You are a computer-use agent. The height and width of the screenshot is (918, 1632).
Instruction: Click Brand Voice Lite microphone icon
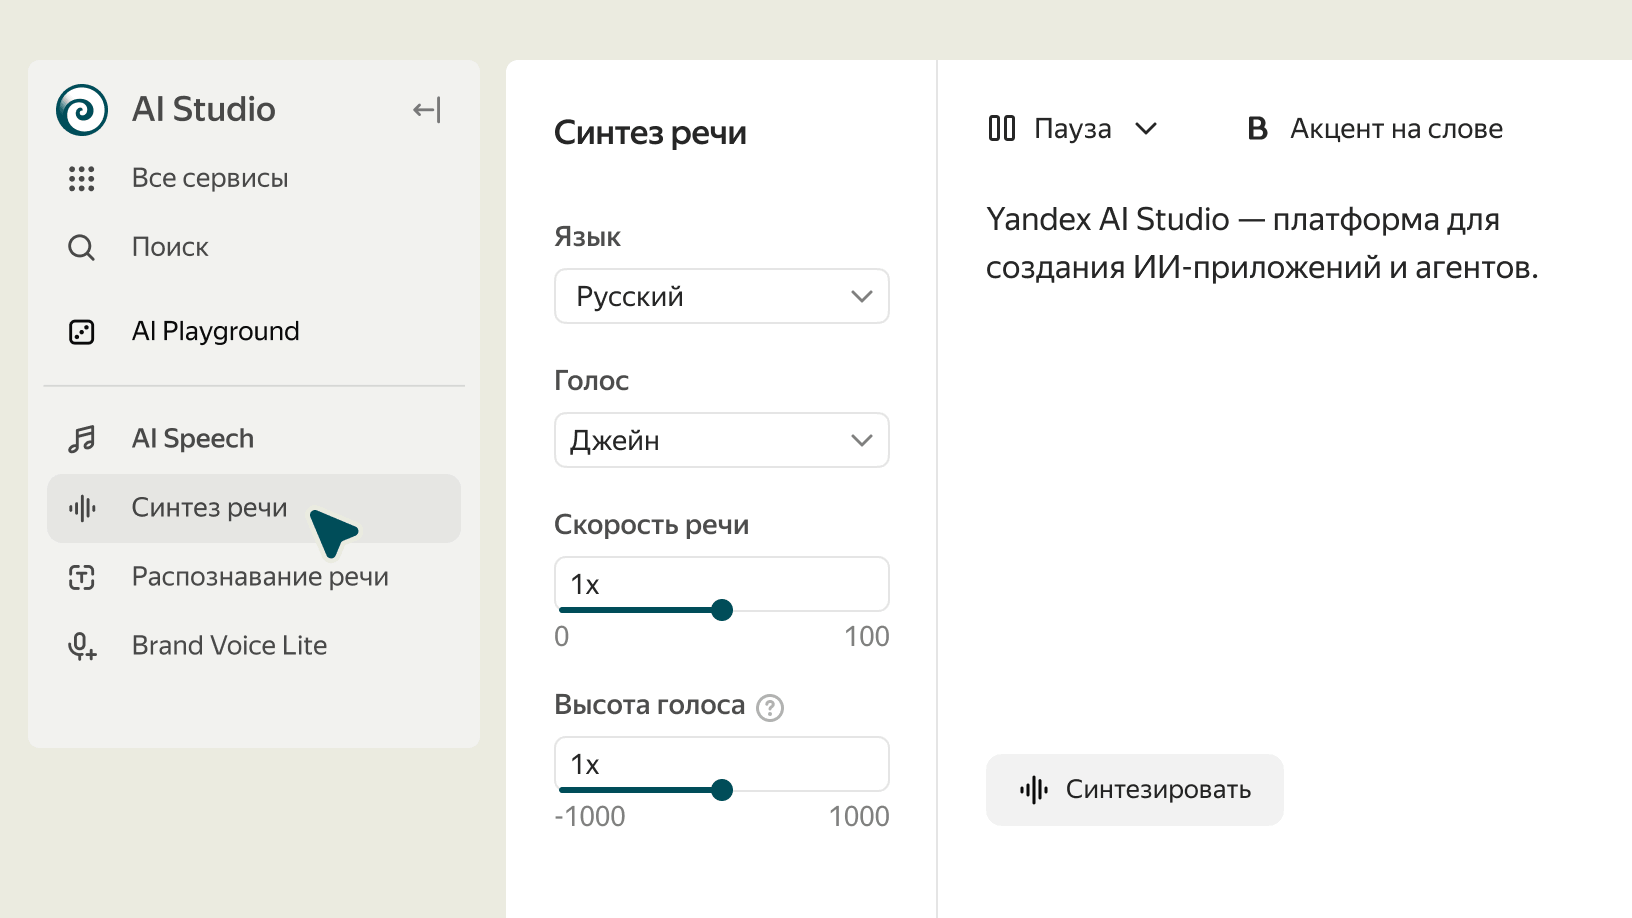tap(82, 647)
